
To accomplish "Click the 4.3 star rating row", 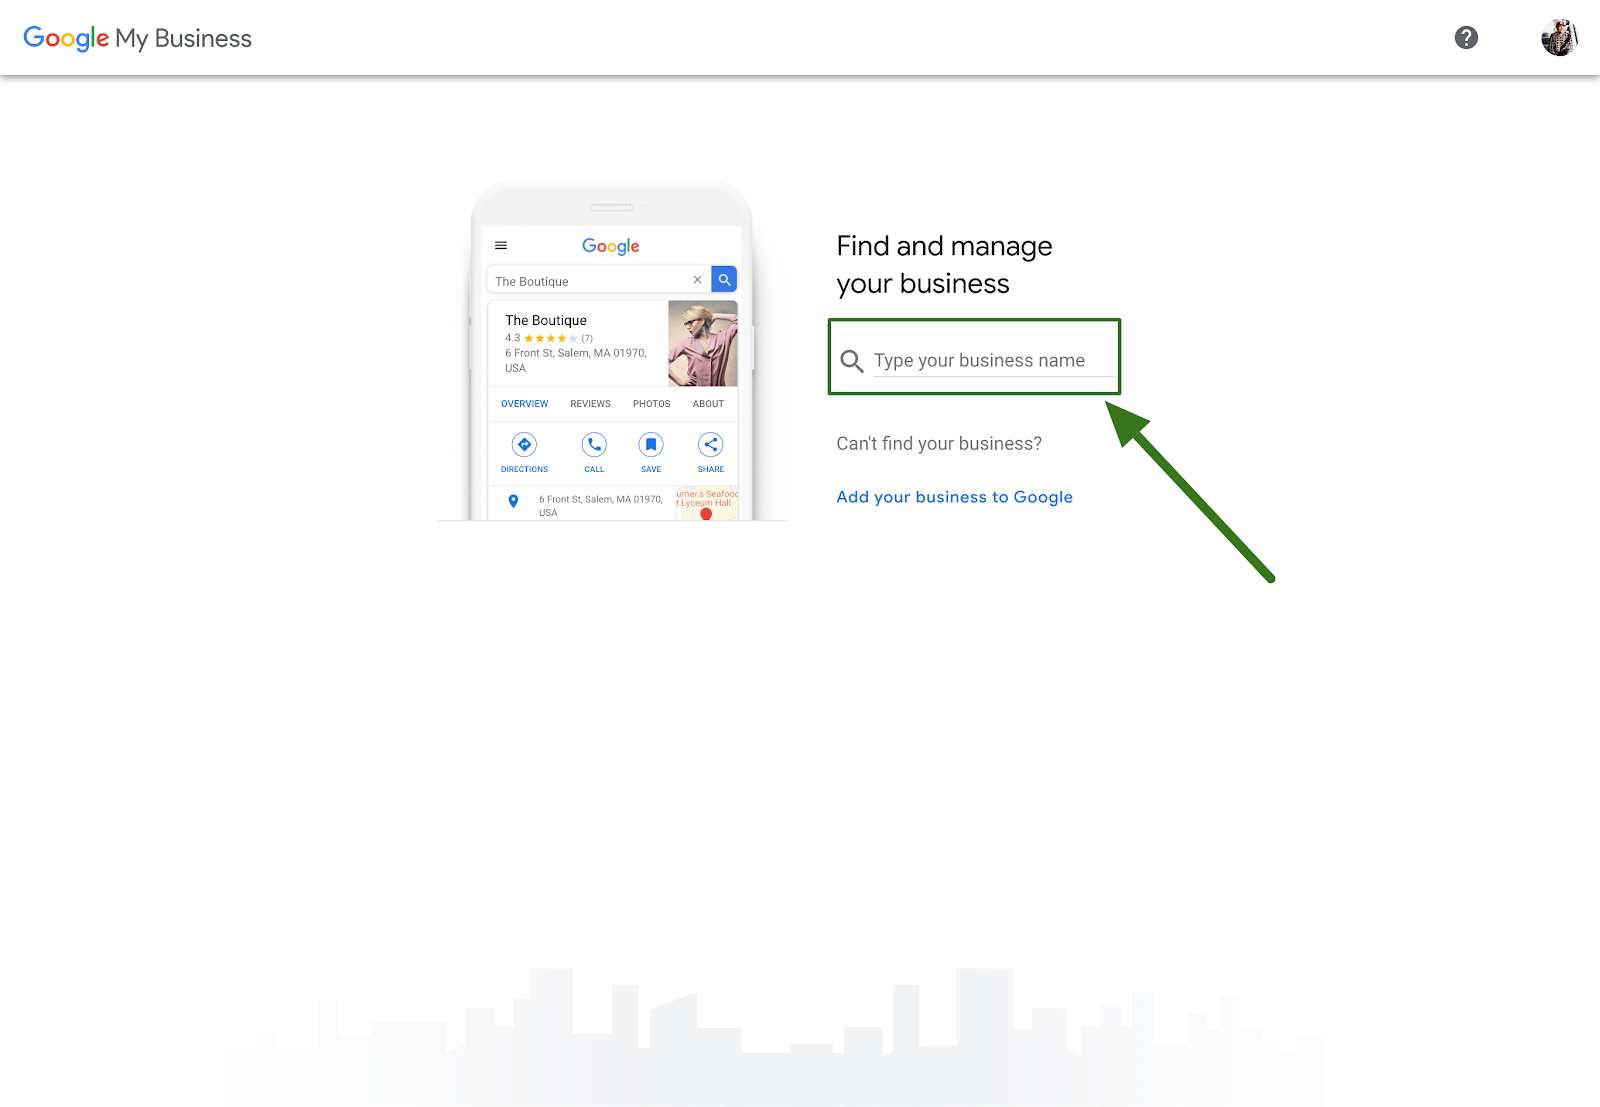I will (x=549, y=338).
